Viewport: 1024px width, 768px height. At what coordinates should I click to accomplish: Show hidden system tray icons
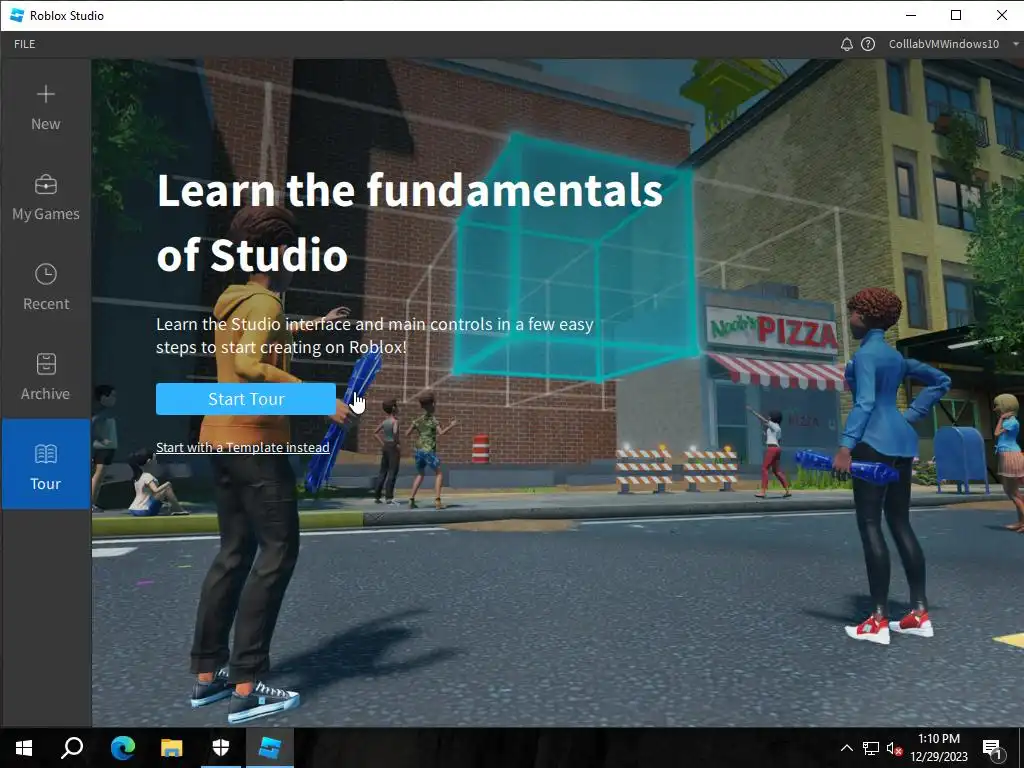pos(846,748)
